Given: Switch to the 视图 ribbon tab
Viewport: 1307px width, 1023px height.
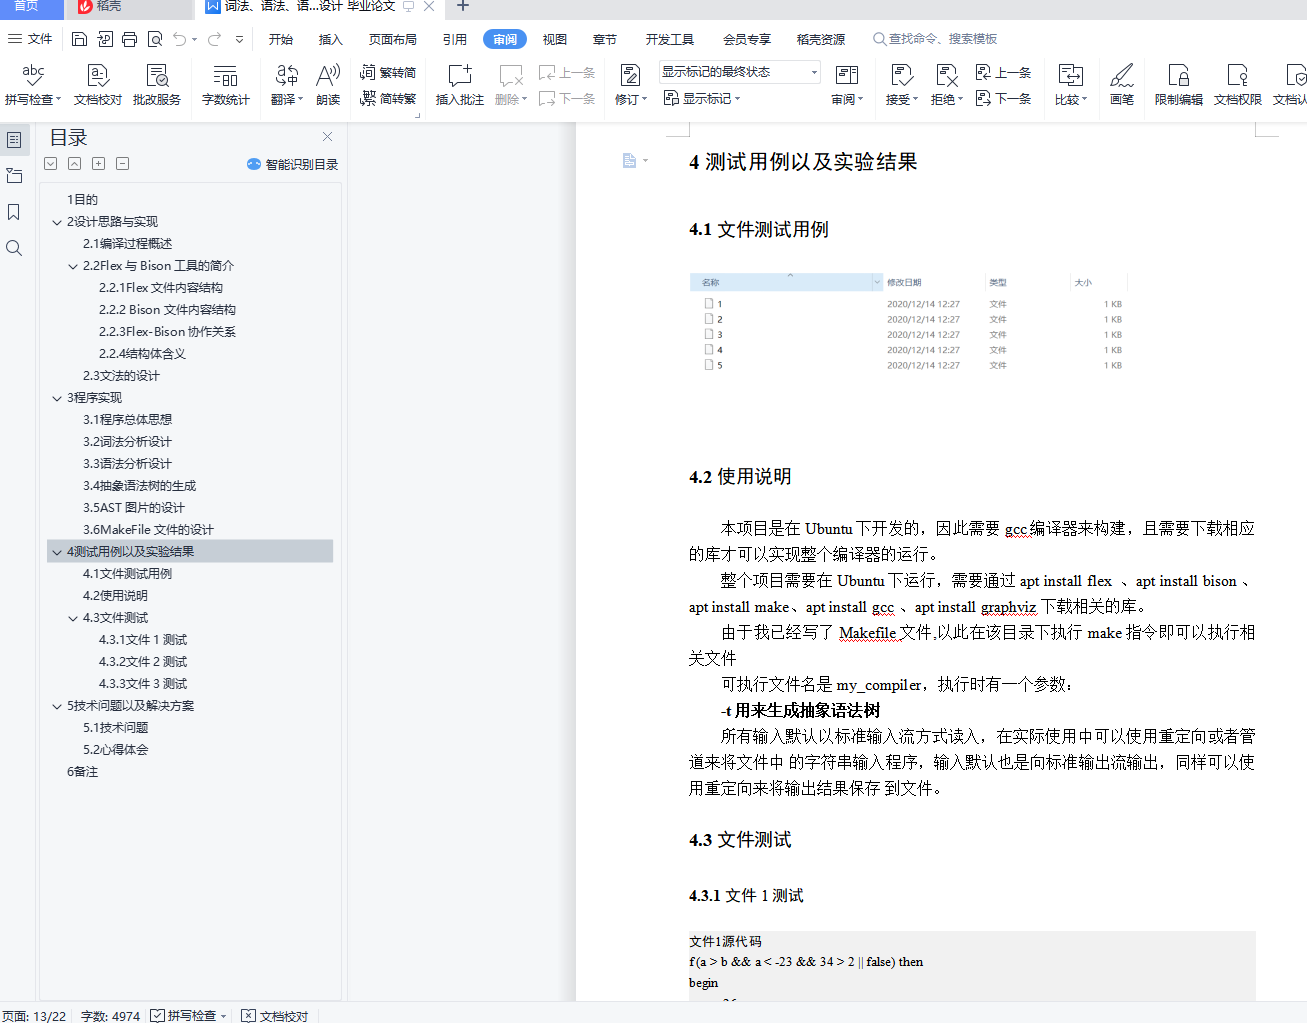Looking at the screenshot, I should (x=555, y=39).
